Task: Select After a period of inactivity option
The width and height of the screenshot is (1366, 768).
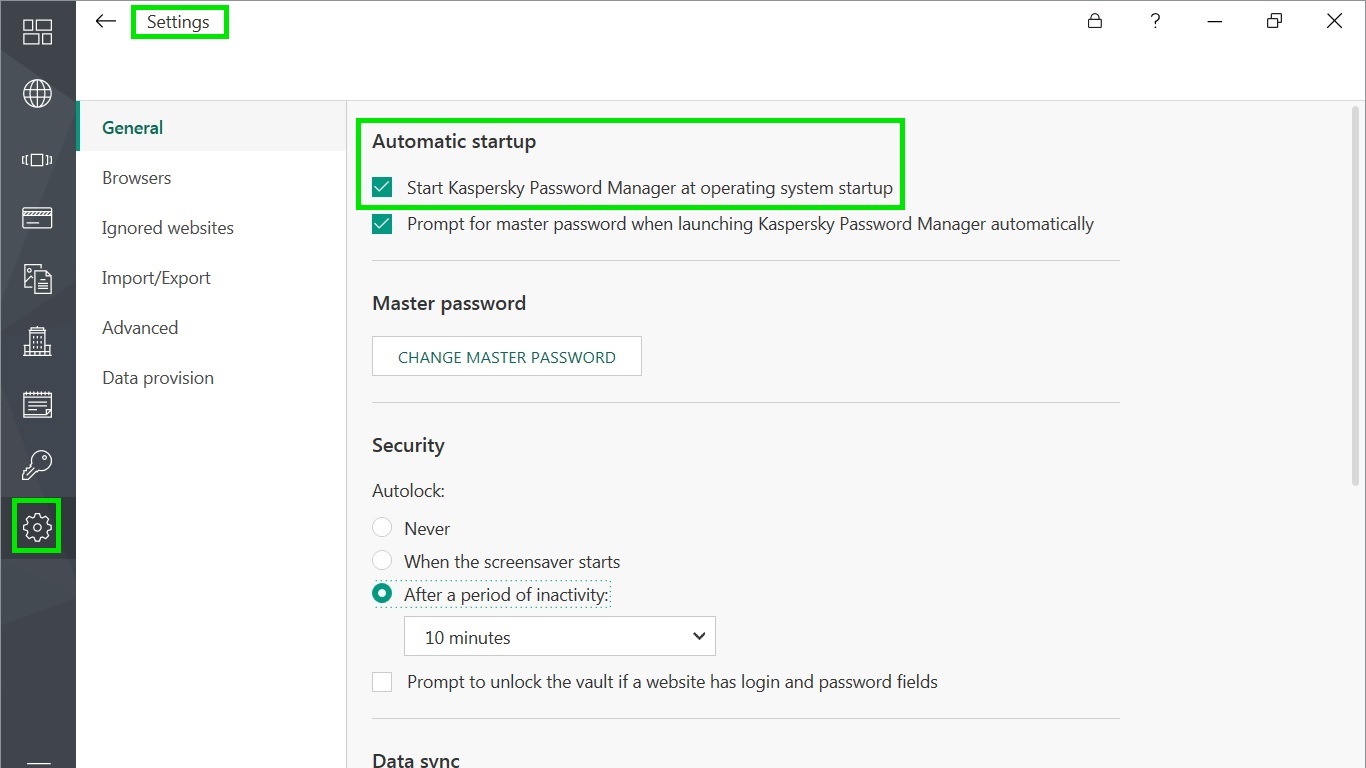Action: coord(382,594)
